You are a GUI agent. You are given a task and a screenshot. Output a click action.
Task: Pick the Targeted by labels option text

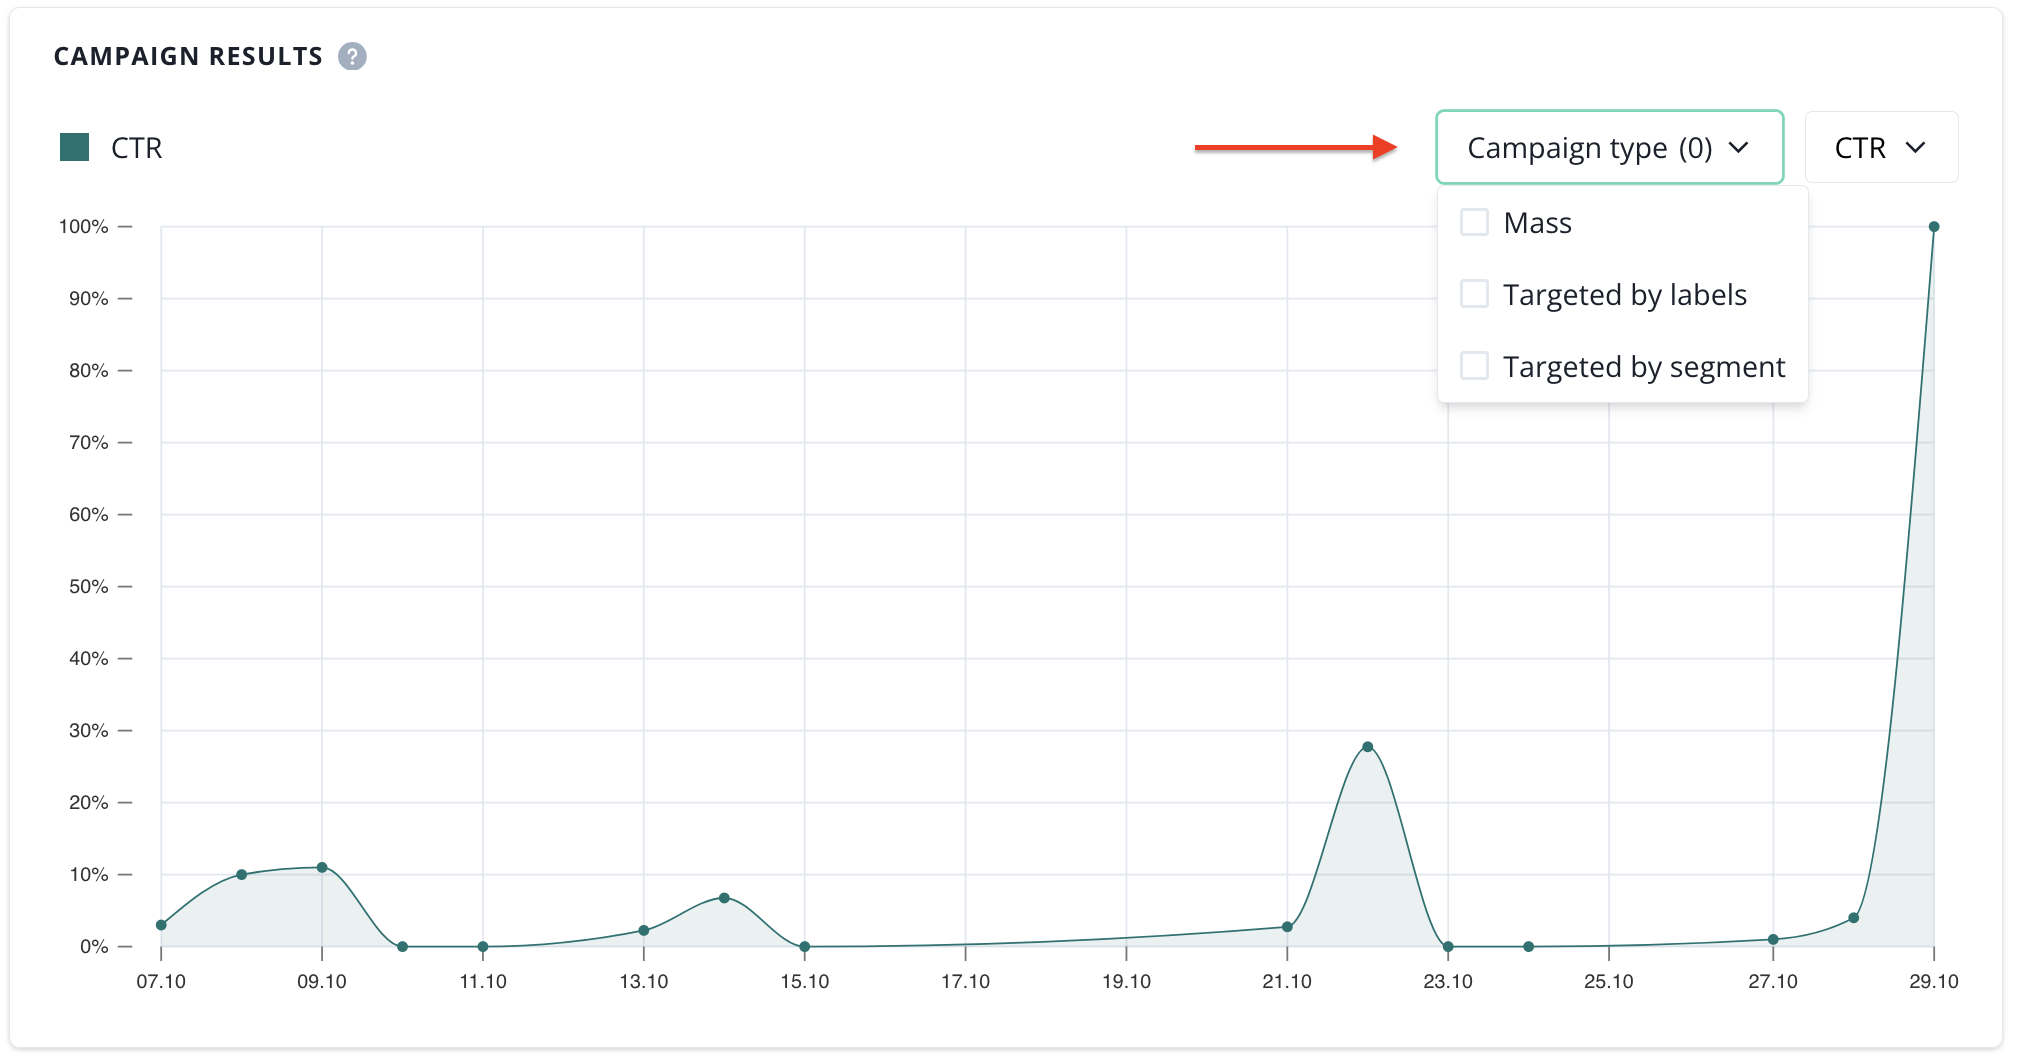coord(1624,295)
